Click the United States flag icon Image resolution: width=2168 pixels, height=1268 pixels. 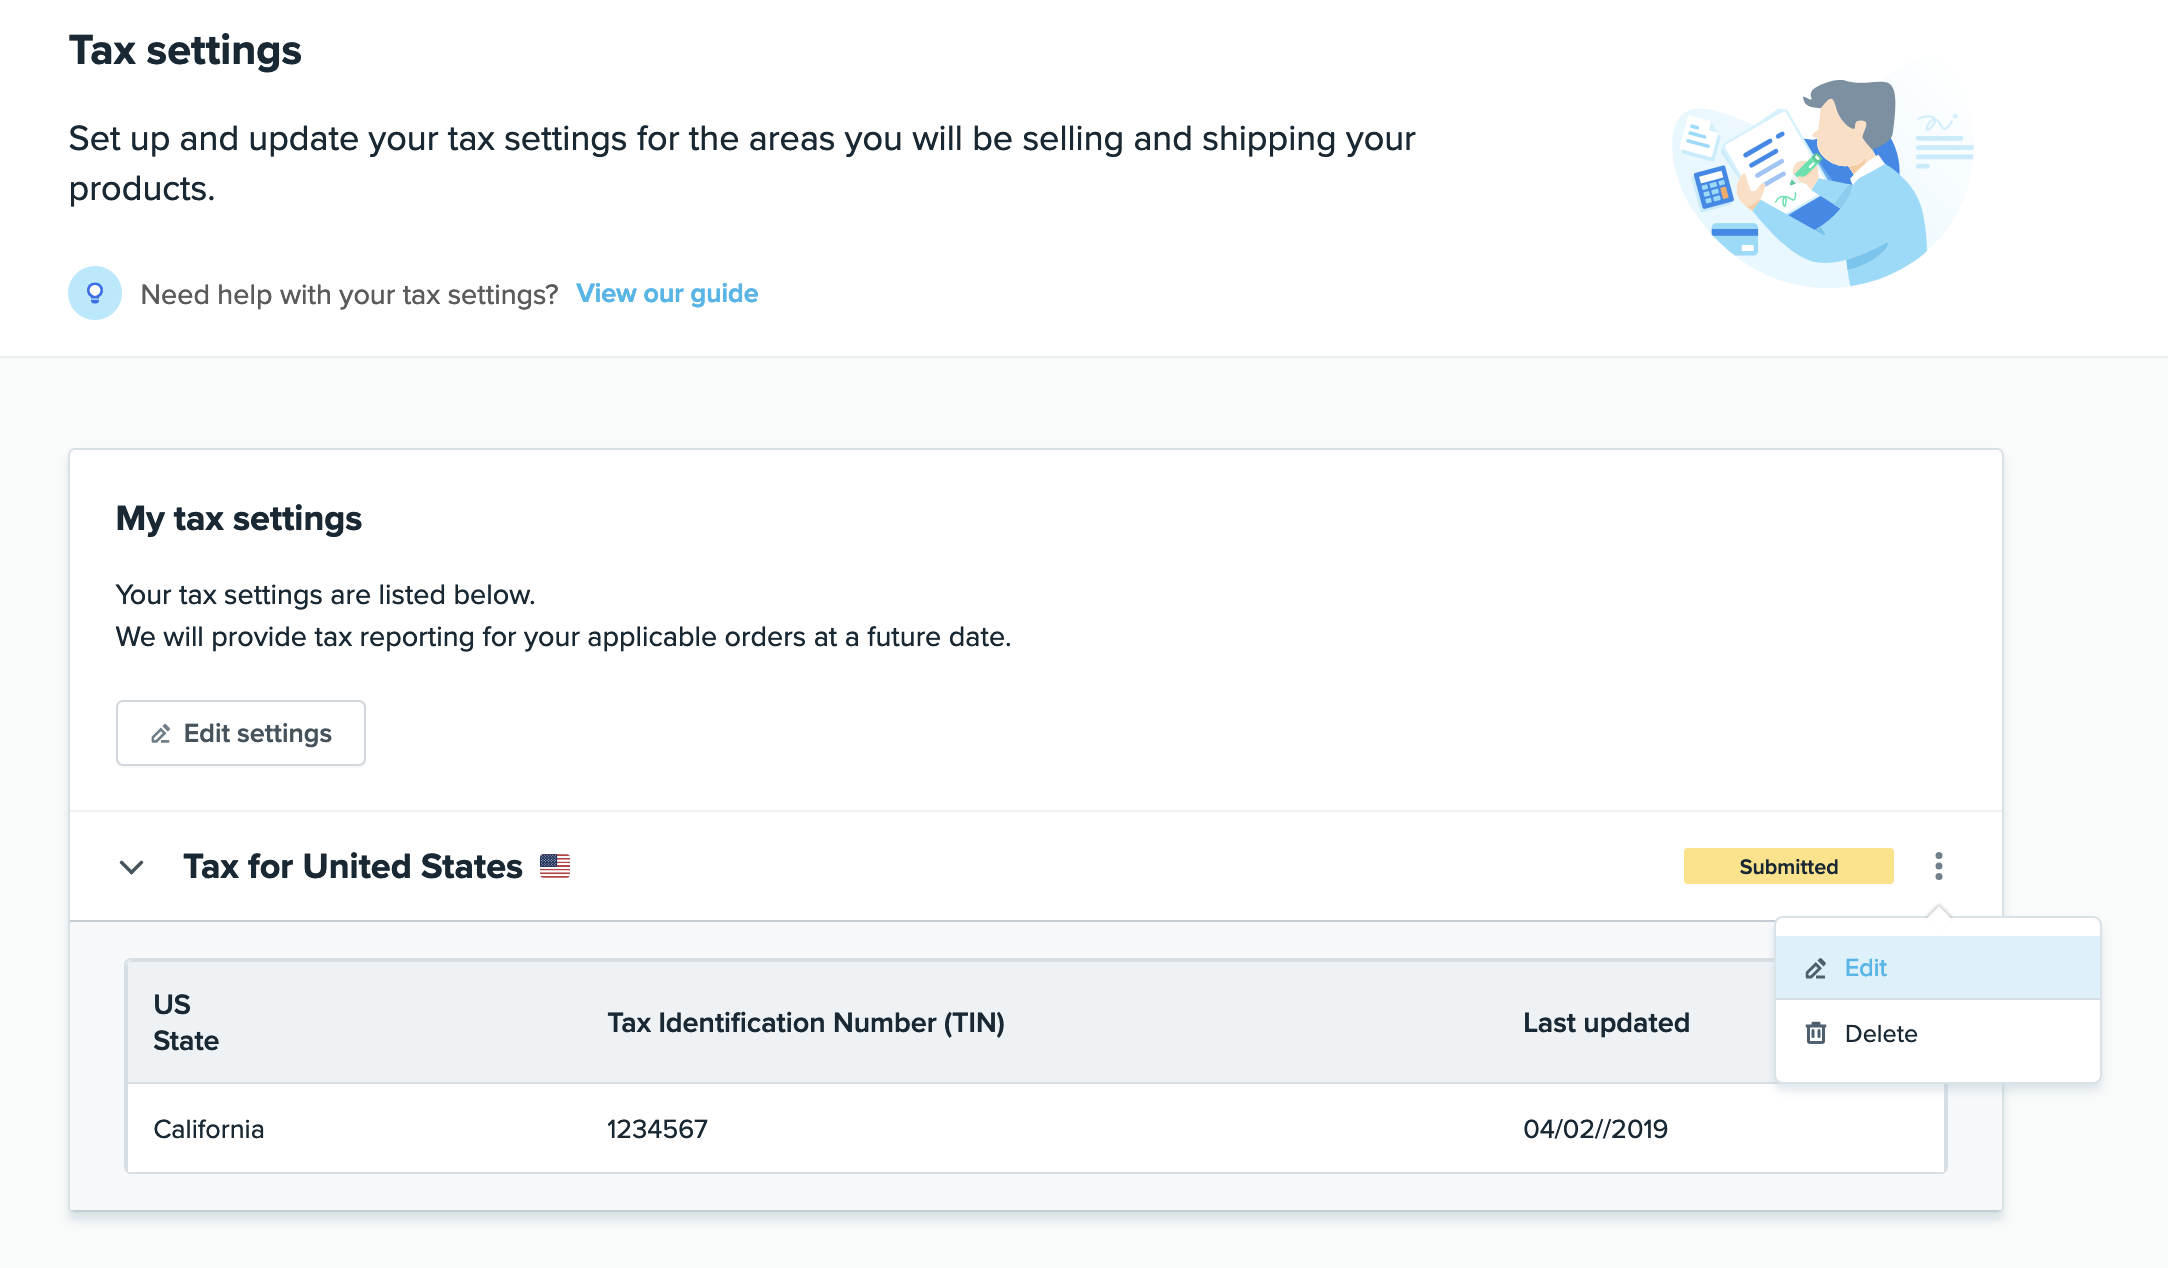click(x=555, y=866)
